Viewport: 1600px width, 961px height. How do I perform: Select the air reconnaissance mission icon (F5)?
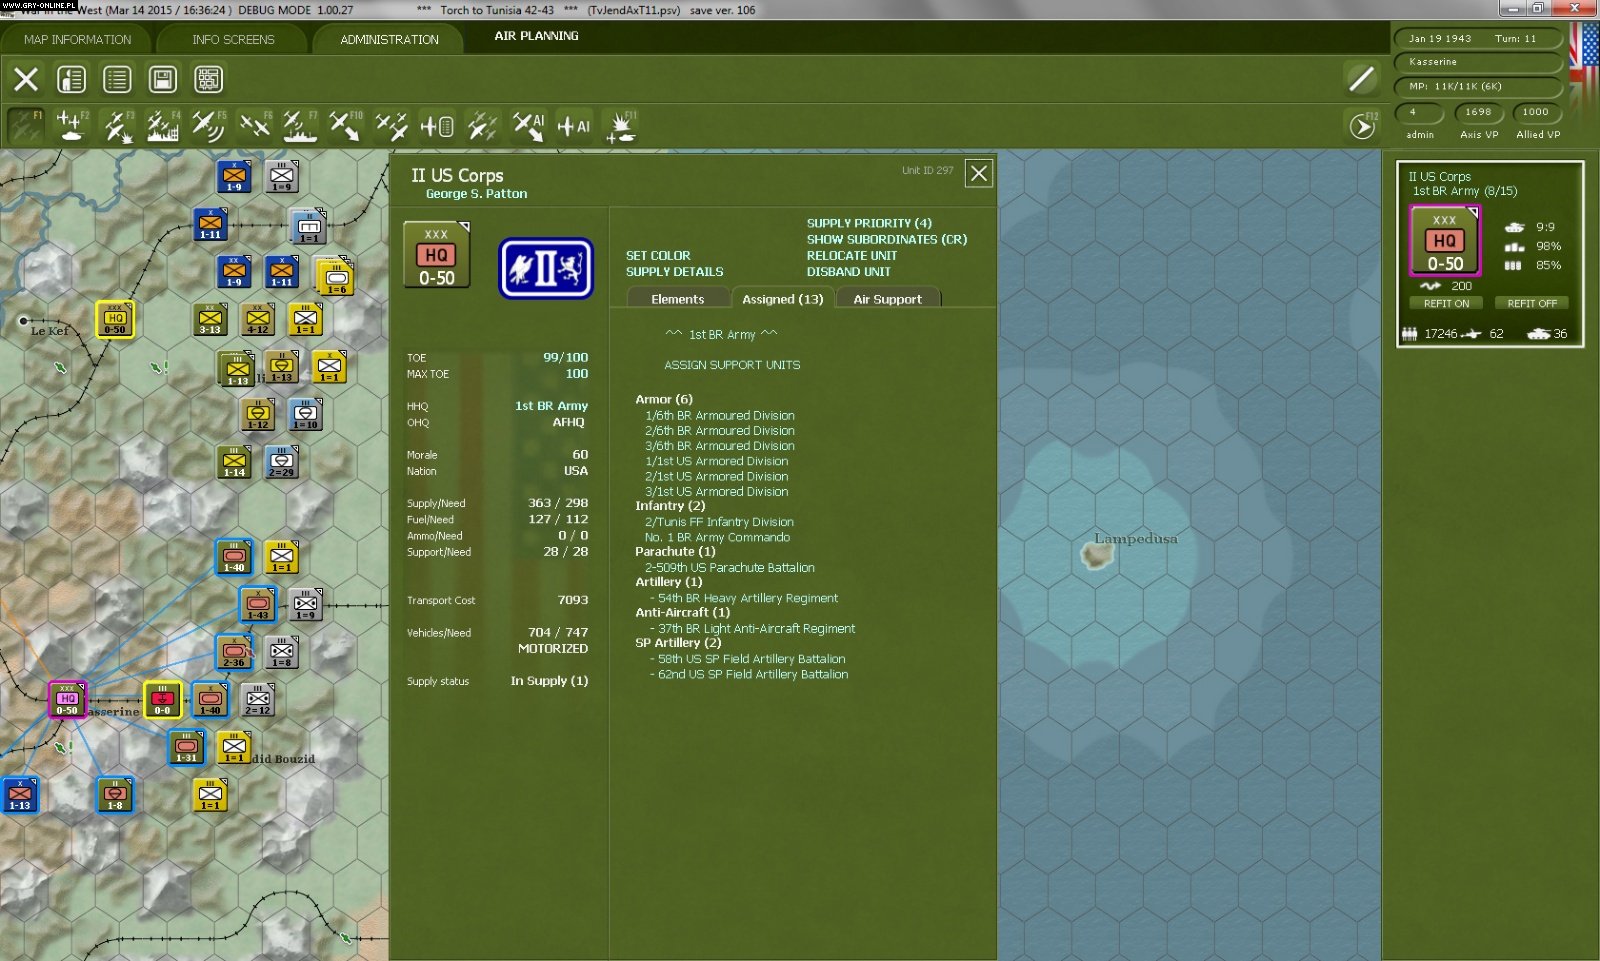[208, 127]
